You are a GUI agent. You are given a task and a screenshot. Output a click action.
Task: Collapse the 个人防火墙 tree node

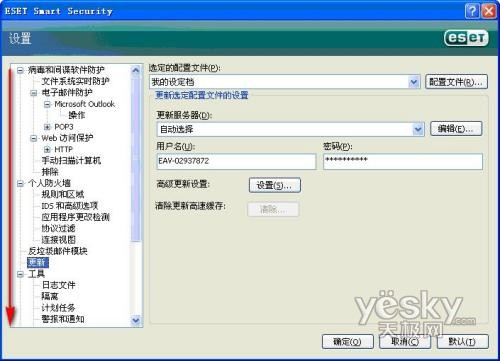click(x=20, y=183)
